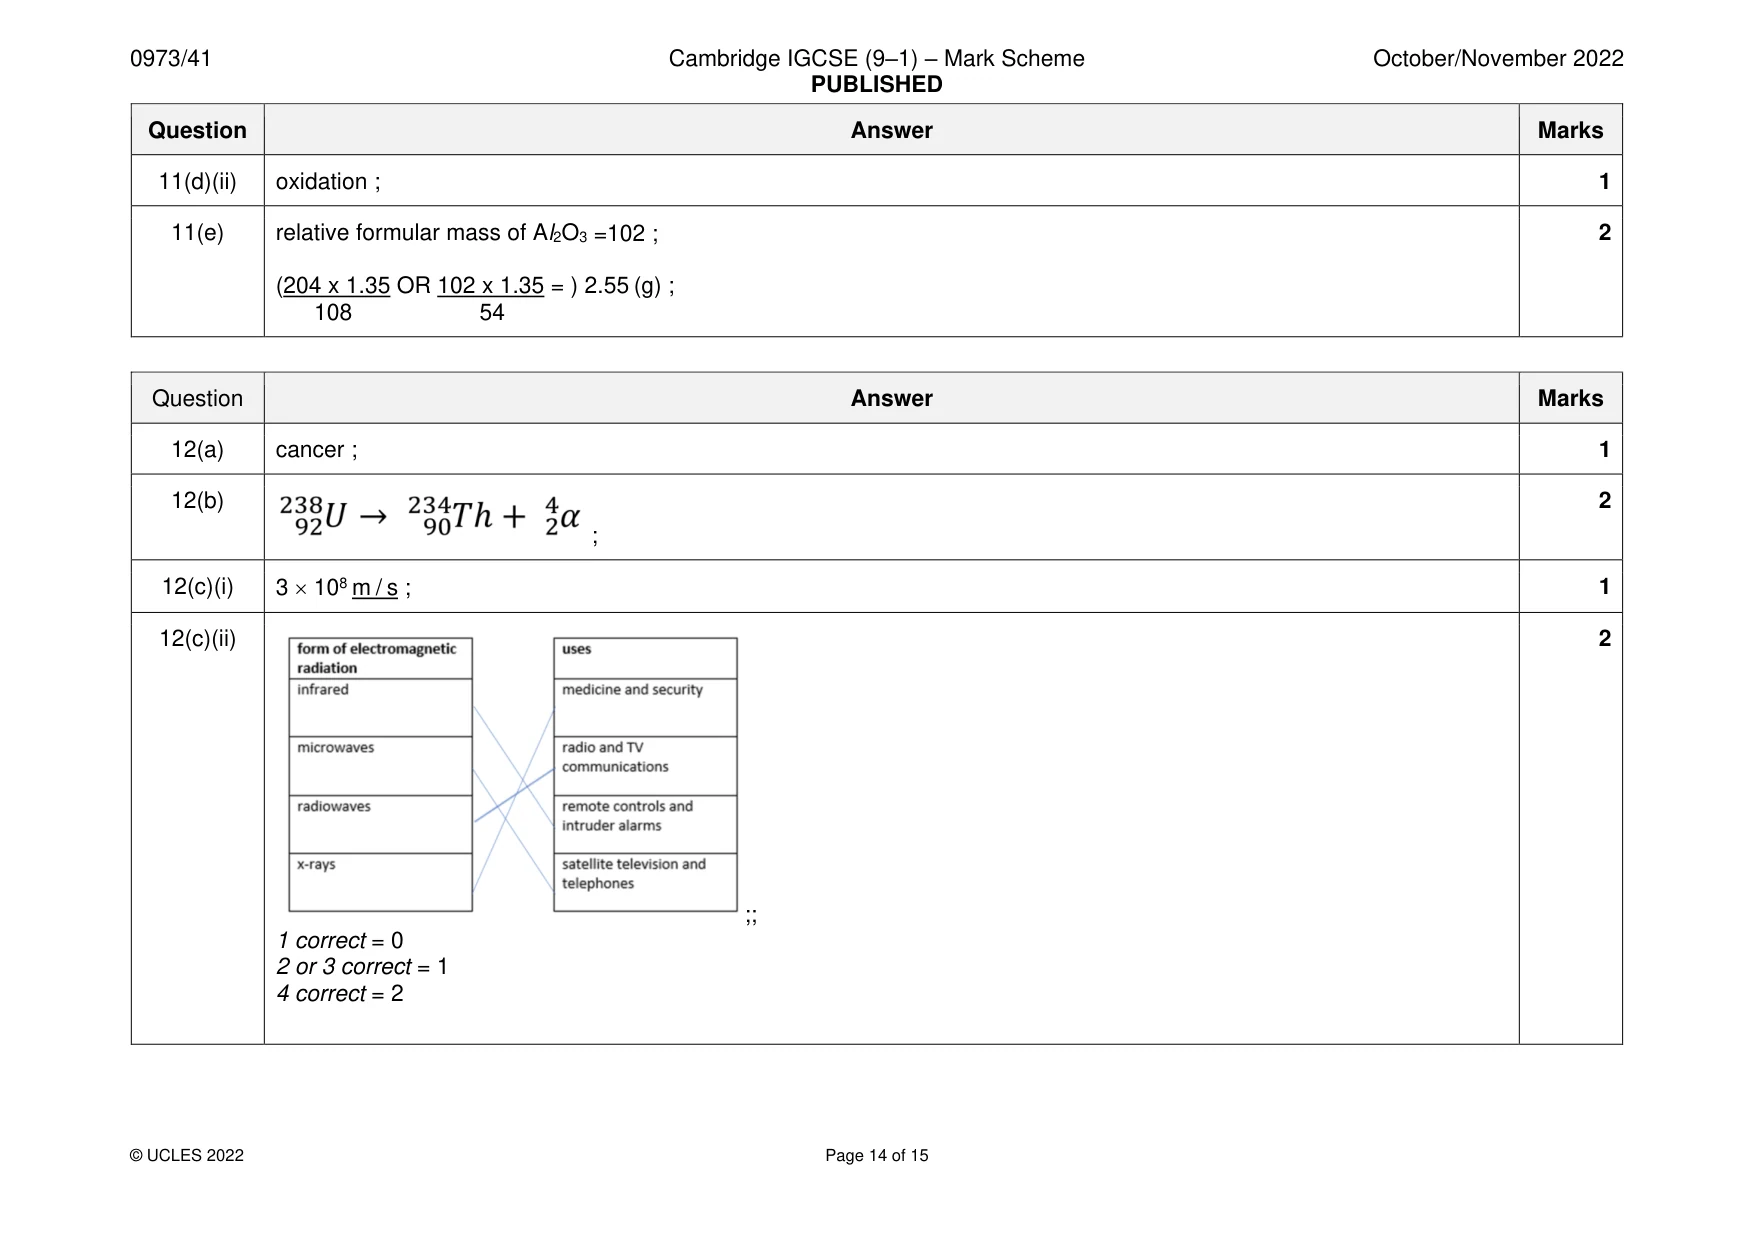Click the 'microwaves' box in the diagram

(380, 766)
